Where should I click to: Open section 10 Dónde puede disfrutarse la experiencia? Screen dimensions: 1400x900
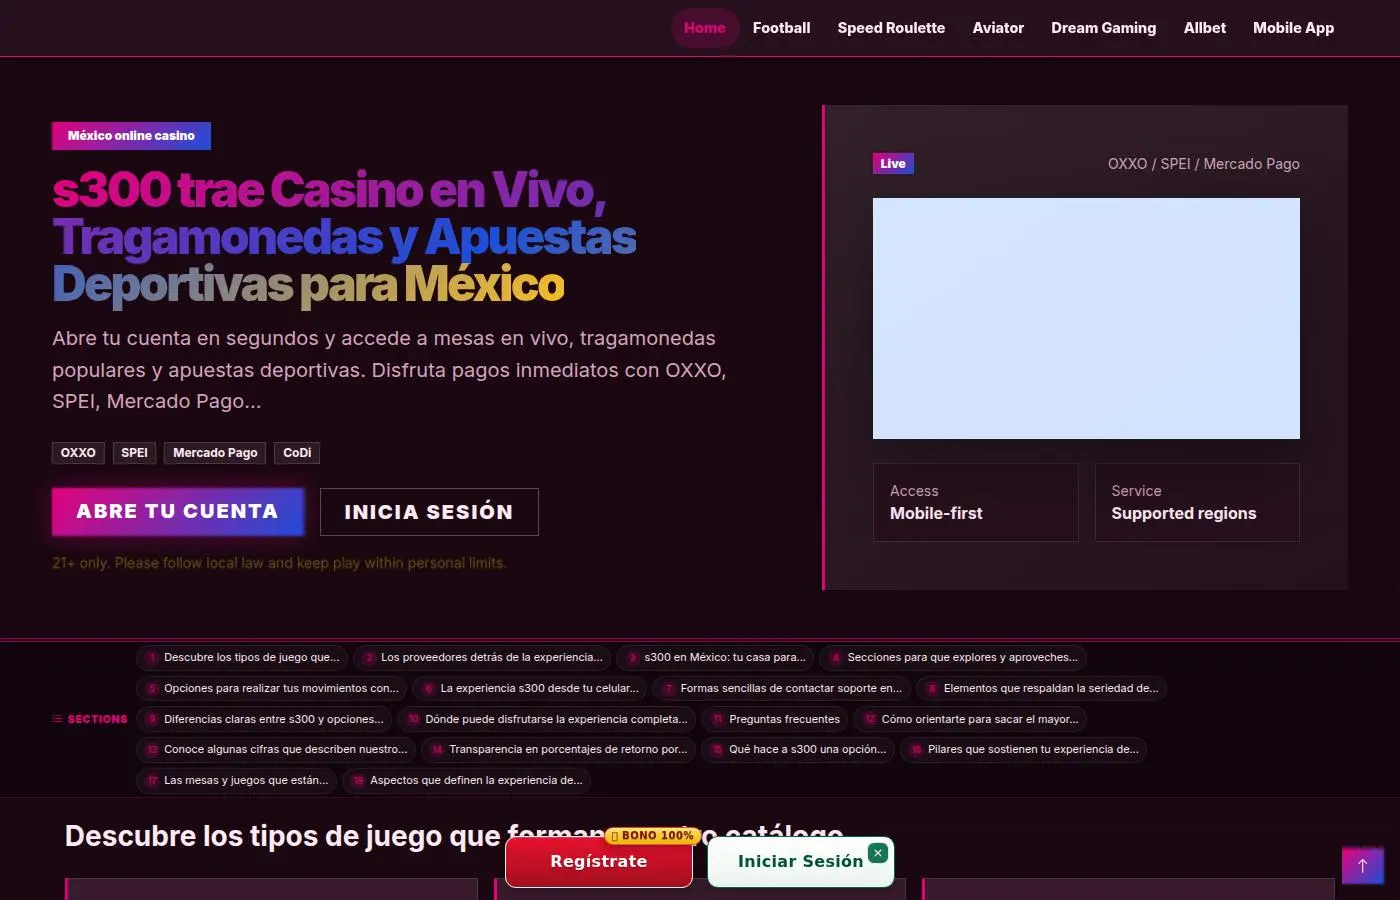point(546,720)
